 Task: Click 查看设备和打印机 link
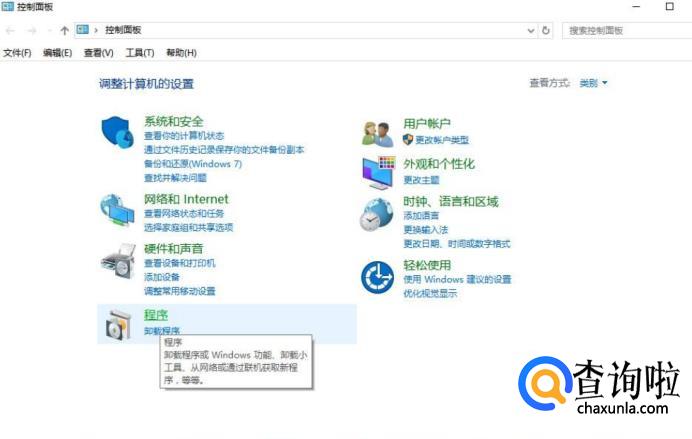(180, 263)
